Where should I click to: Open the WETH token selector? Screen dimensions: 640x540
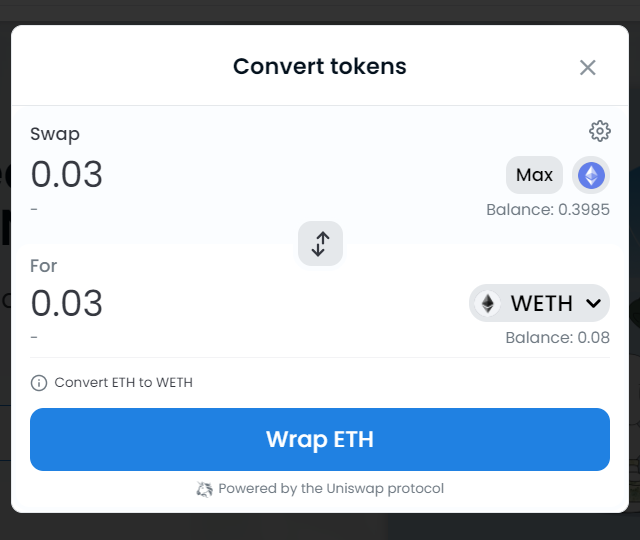(539, 303)
